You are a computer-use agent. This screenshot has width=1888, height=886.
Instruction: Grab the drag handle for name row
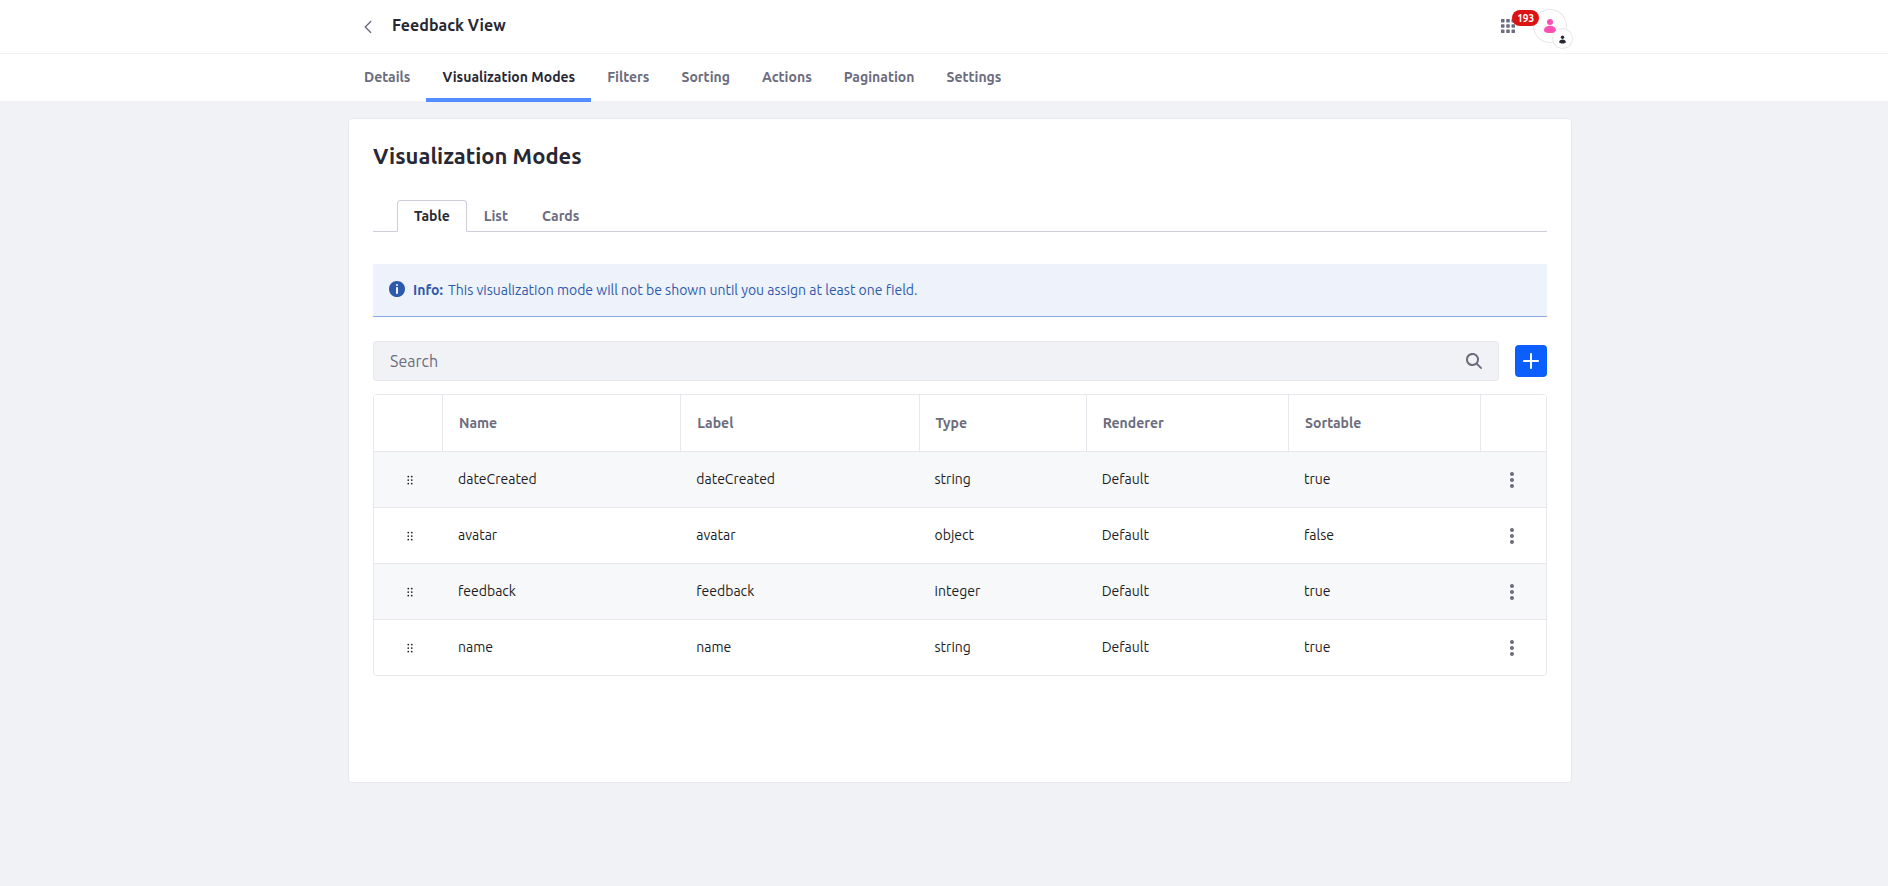click(410, 648)
